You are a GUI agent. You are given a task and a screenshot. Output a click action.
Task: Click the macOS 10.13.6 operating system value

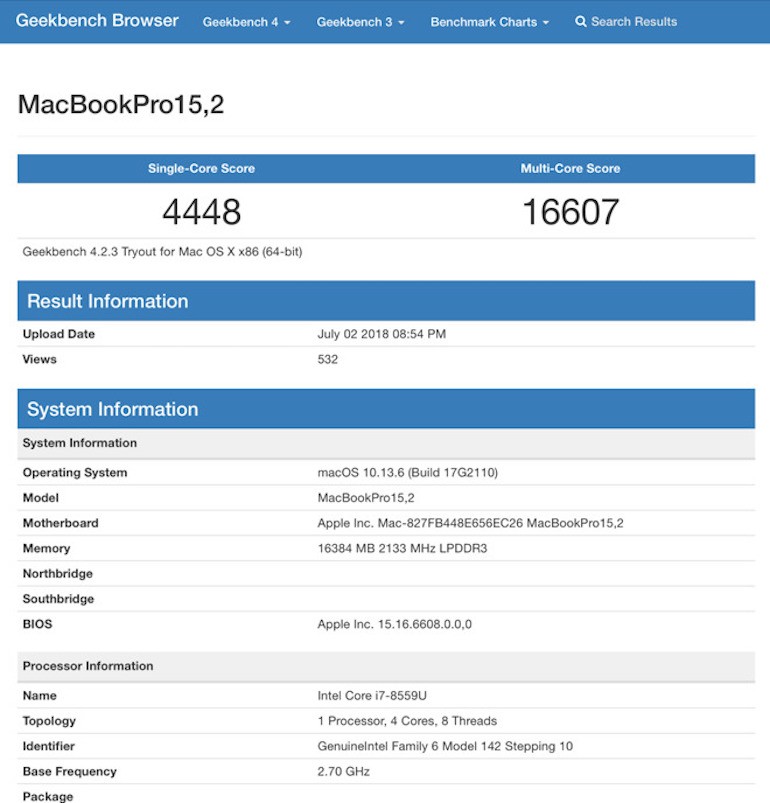point(407,473)
